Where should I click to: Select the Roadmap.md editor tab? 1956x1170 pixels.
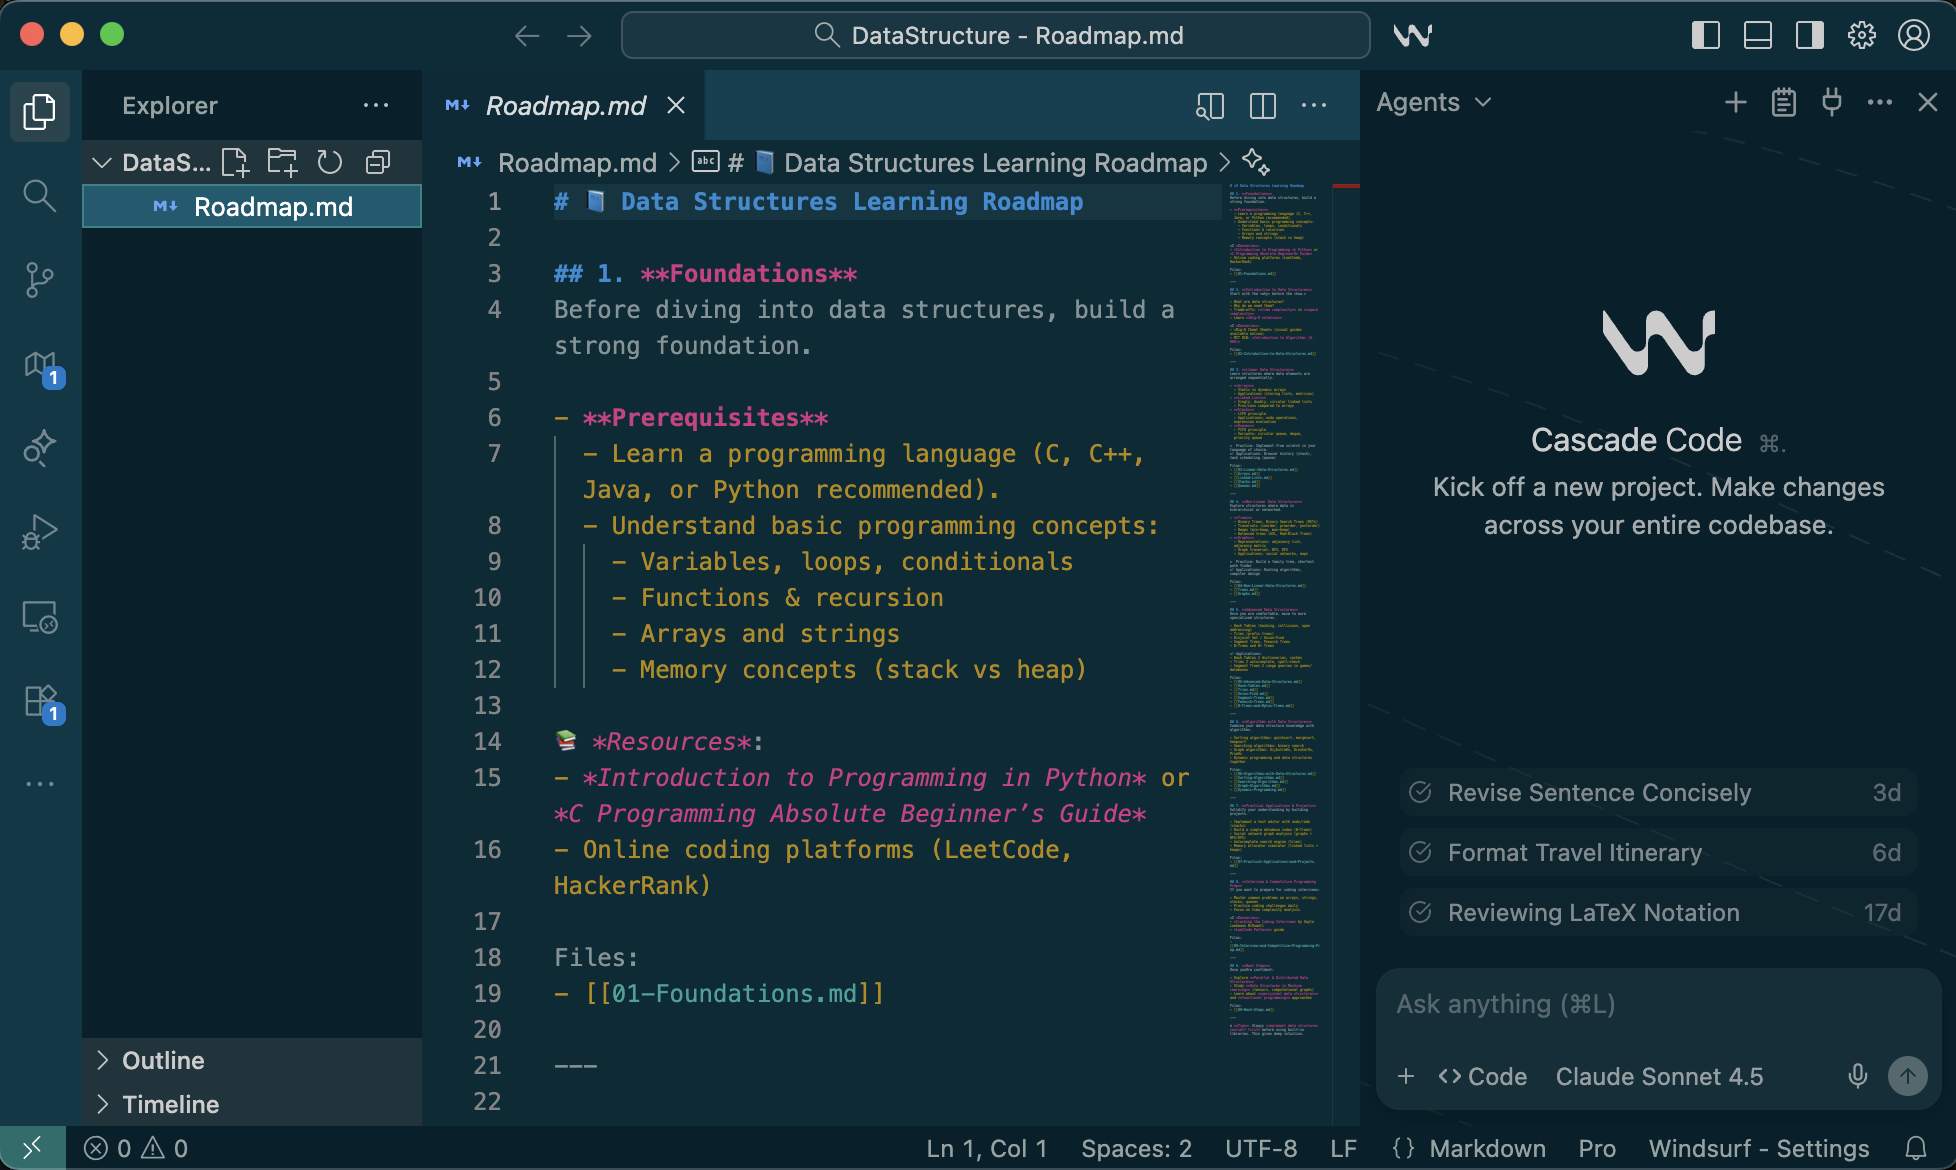pos(564,105)
